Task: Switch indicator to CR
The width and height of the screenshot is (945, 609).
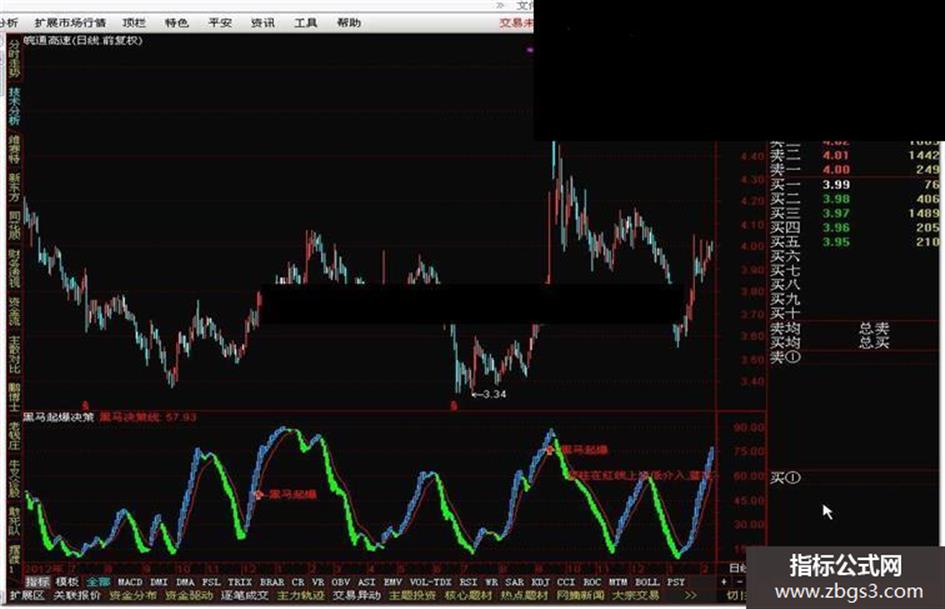Action: (298, 582)
